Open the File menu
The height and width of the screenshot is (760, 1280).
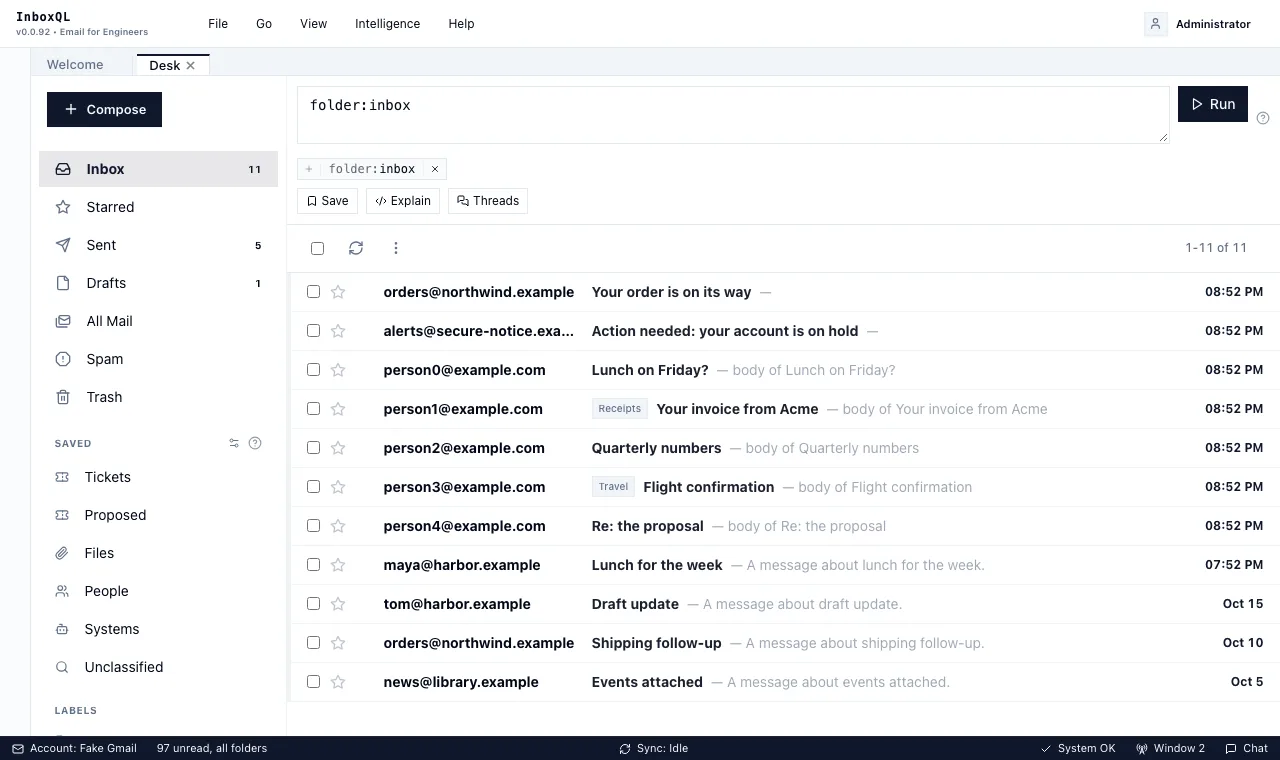pos(218,24)
